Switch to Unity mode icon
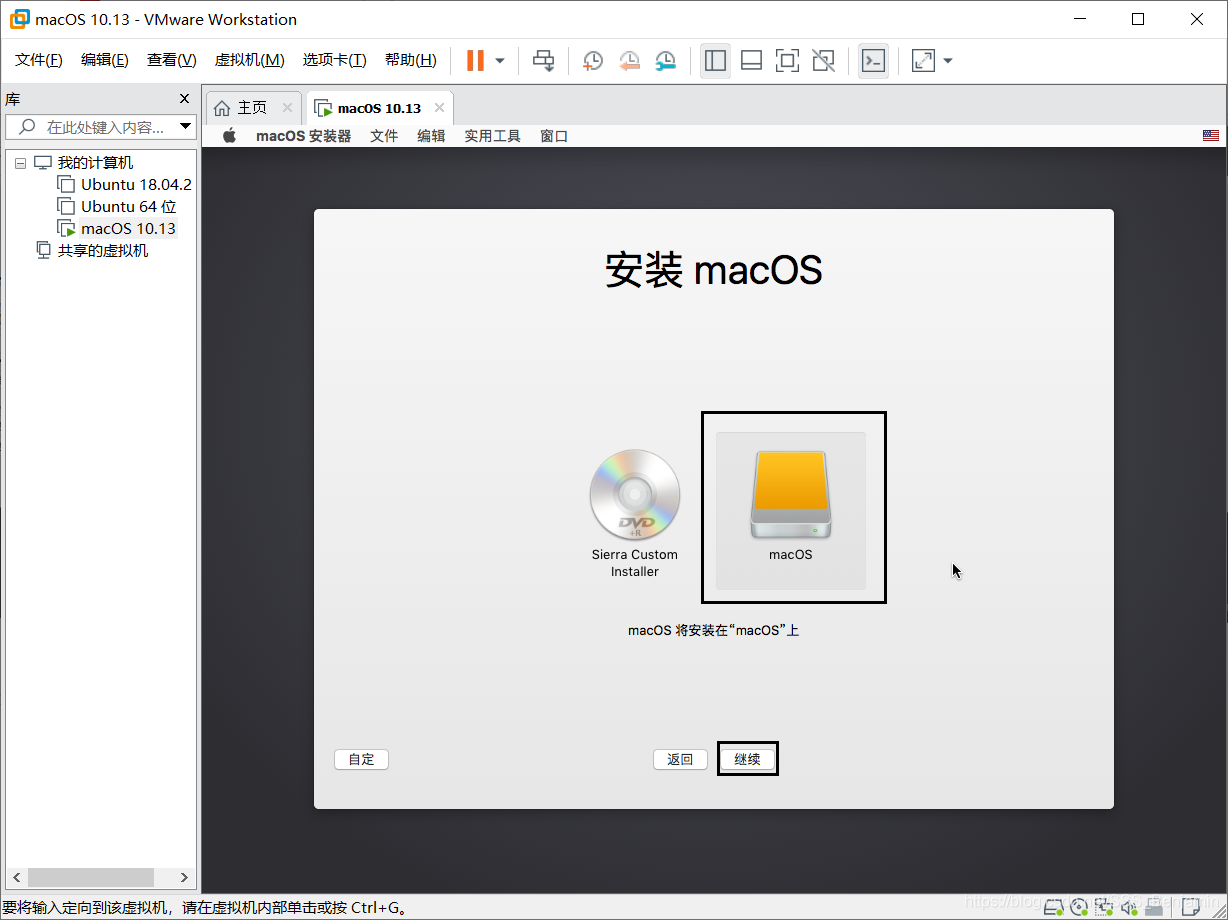This screenshot has width=1228, height=920. [x=823, y=61]
